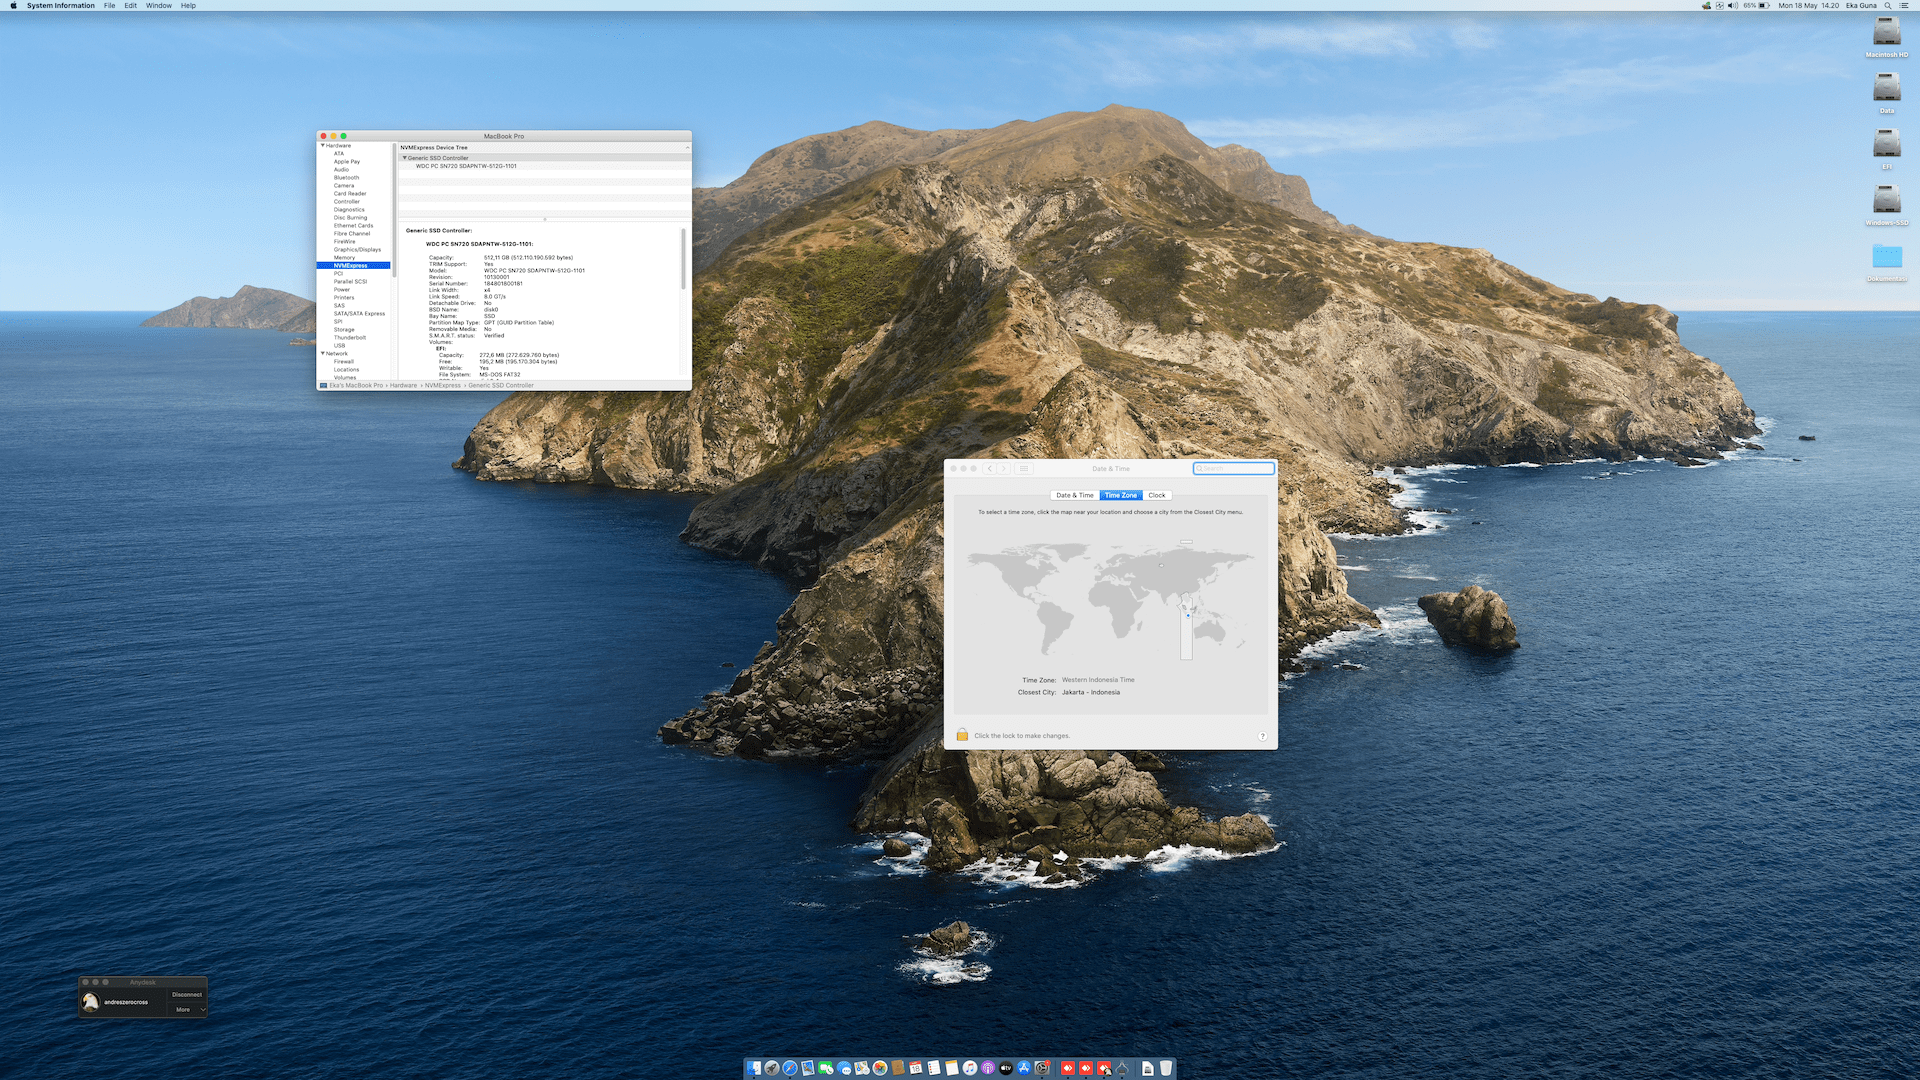Open Trash in the Dock

point(1166,1068)
